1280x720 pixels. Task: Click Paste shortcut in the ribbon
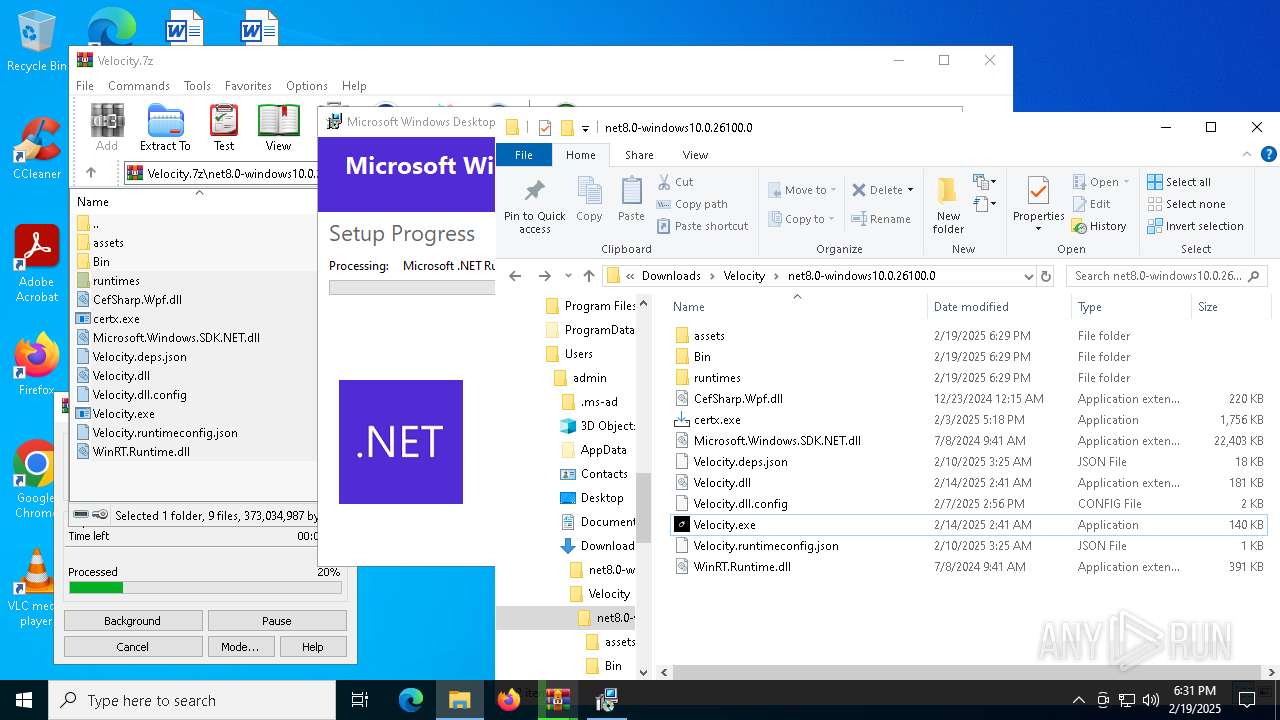pos(702,226)
